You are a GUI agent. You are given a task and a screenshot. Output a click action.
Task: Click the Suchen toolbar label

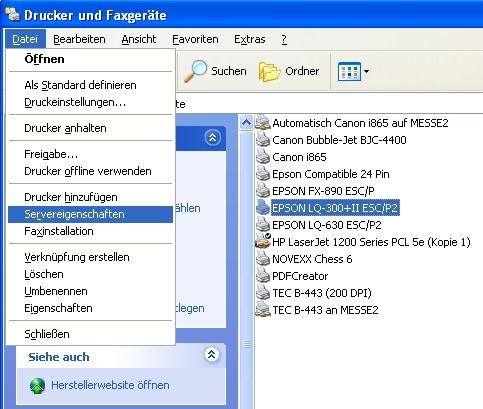click(229, 71)
